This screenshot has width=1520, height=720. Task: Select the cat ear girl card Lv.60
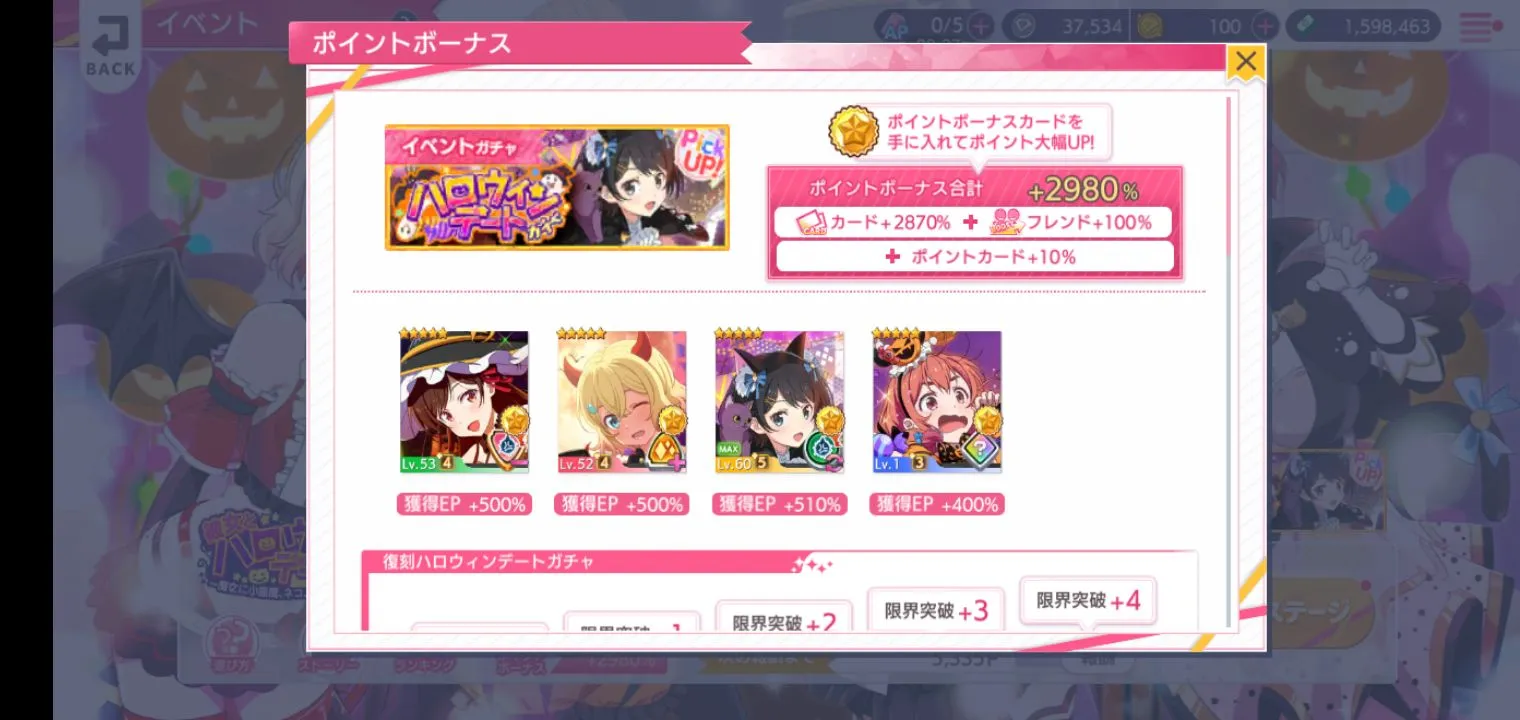pyautogui.click(x=779, y=402)
